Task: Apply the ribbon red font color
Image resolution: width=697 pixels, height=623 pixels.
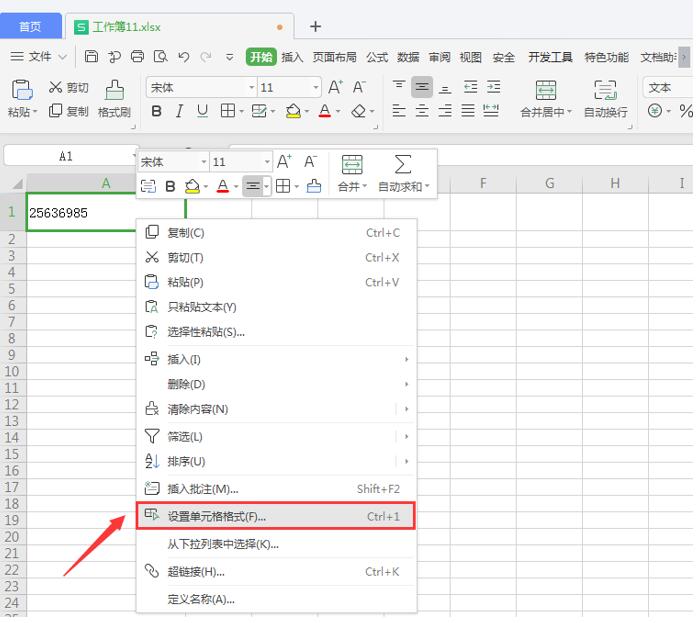Action: pyautogui.click(x=325, y=111)
